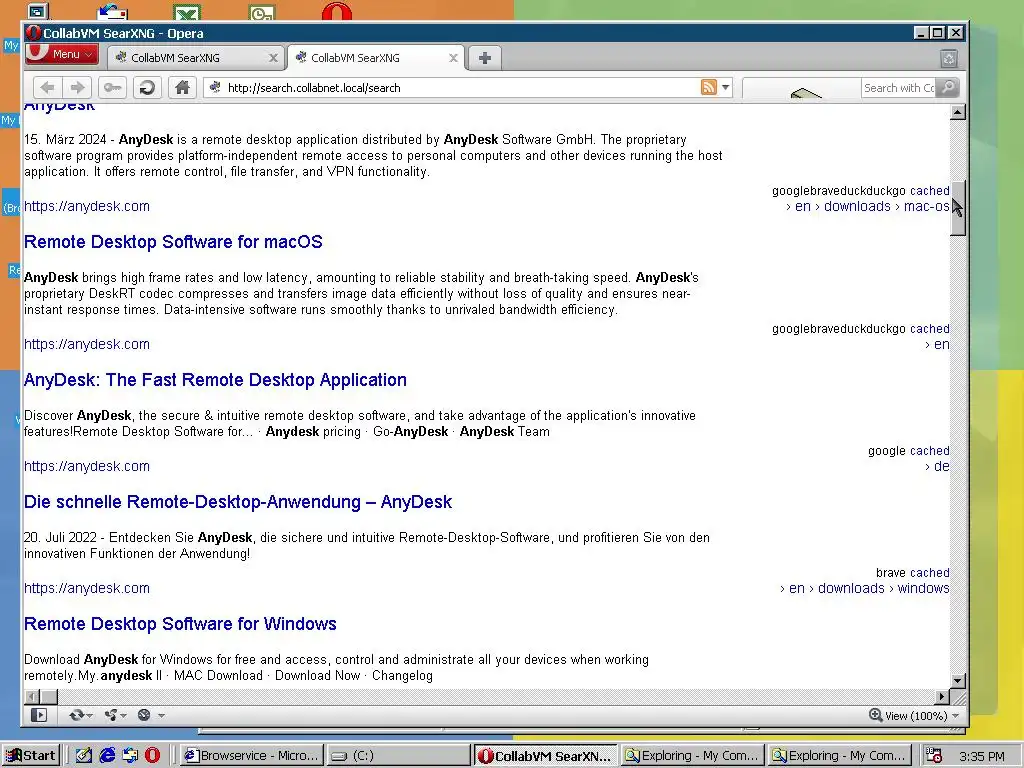Reload the current page

click(147, 88)
